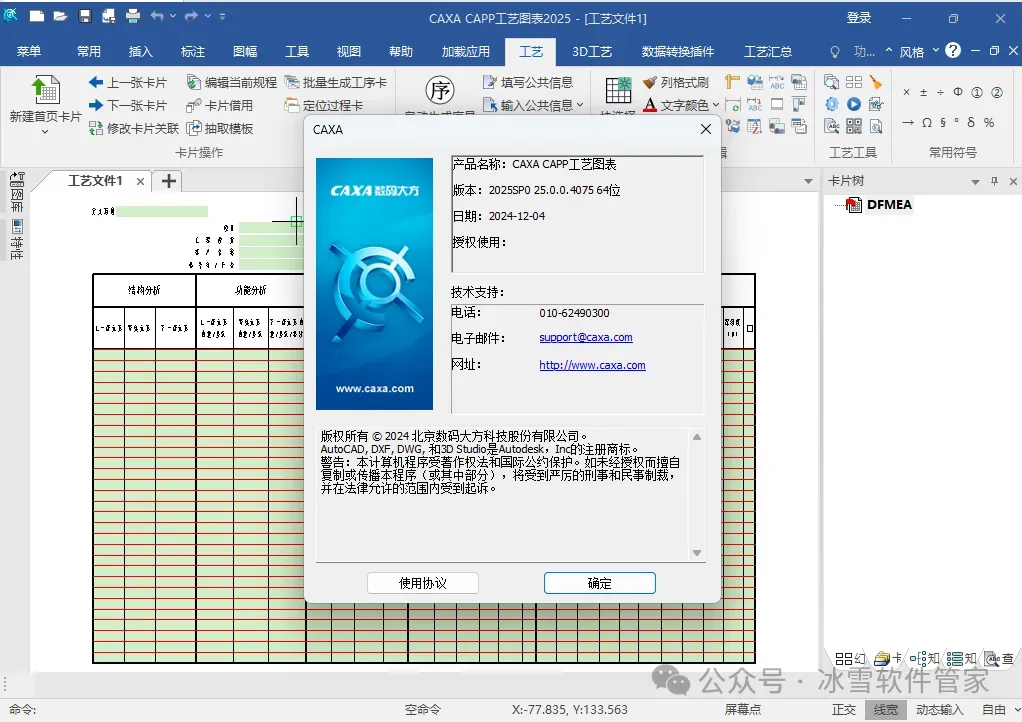
Task: Select the 工艺文件1 document tab
Action: pos(95,180)
